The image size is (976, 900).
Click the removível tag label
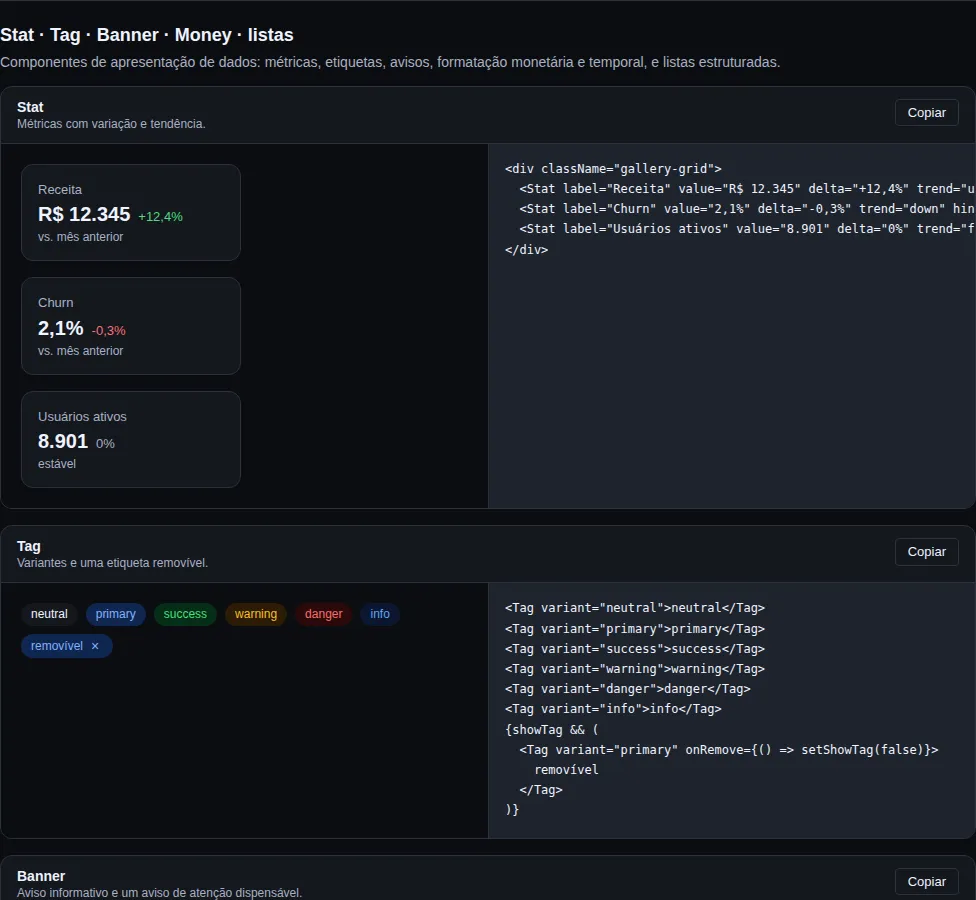(x=57, y=646)
